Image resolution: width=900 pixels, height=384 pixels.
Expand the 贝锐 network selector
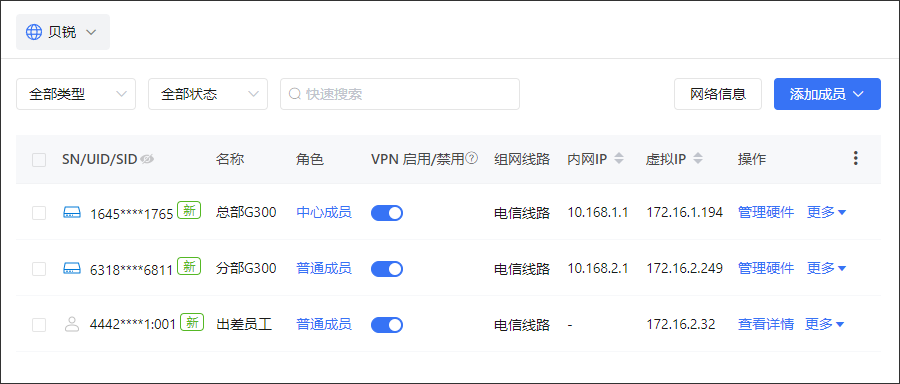pos(63,32)
